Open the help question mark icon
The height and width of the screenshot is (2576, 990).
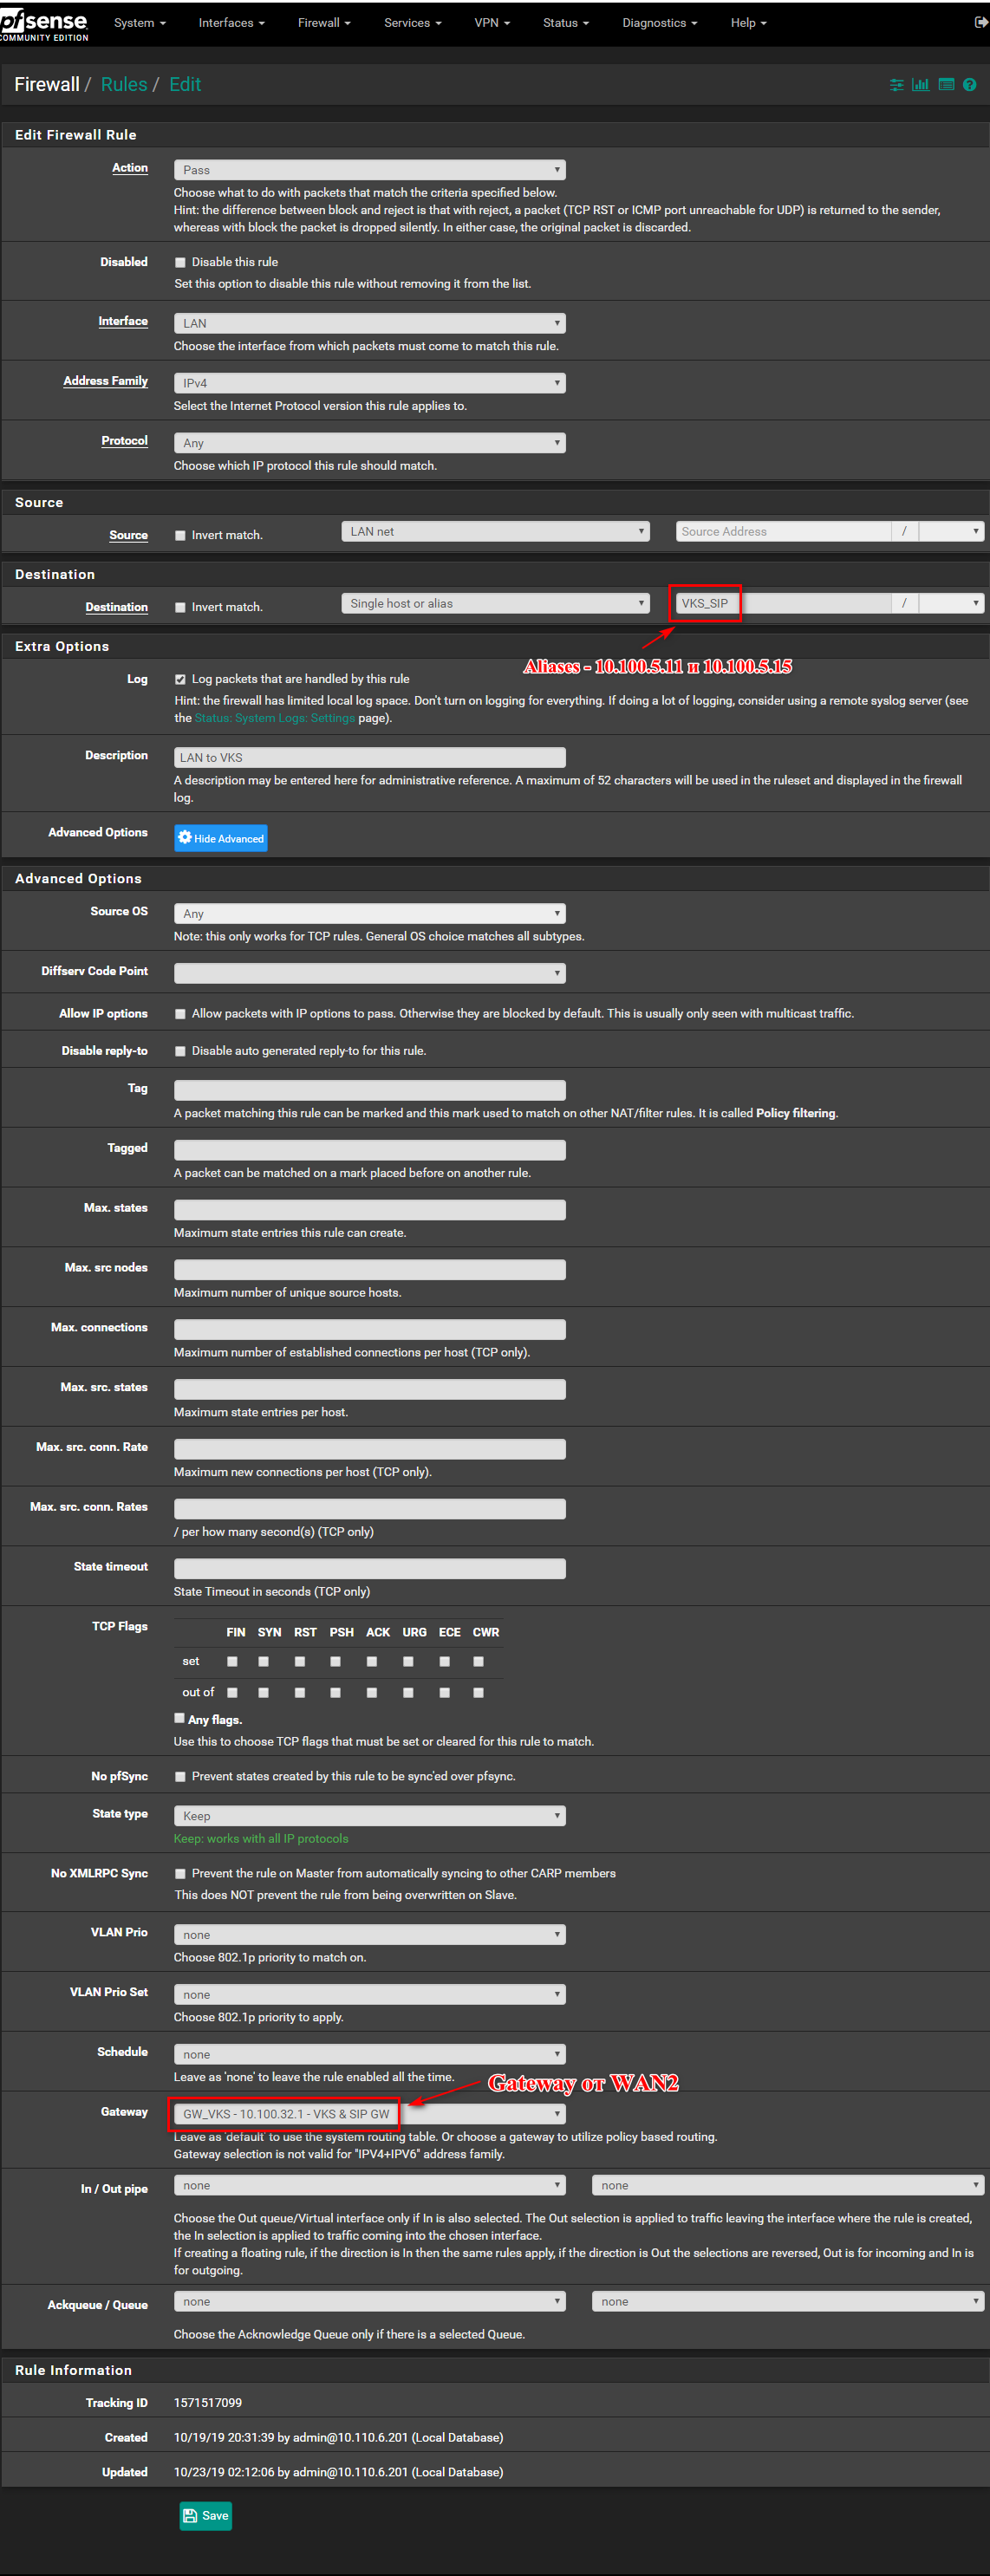(x=969, y=85)
